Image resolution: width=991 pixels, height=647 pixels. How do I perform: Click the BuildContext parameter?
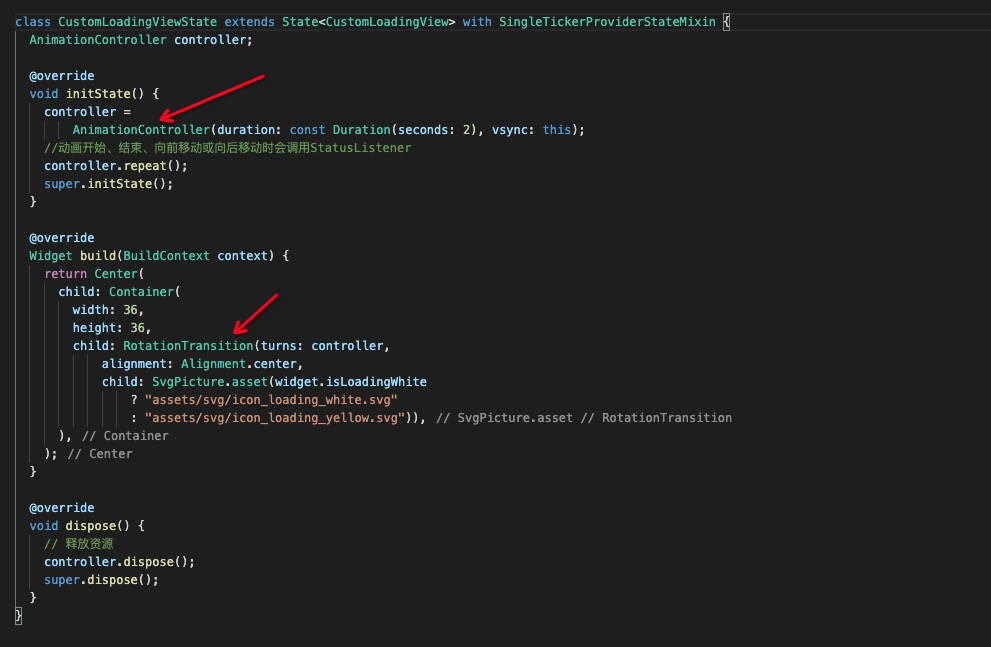[168, 255]
